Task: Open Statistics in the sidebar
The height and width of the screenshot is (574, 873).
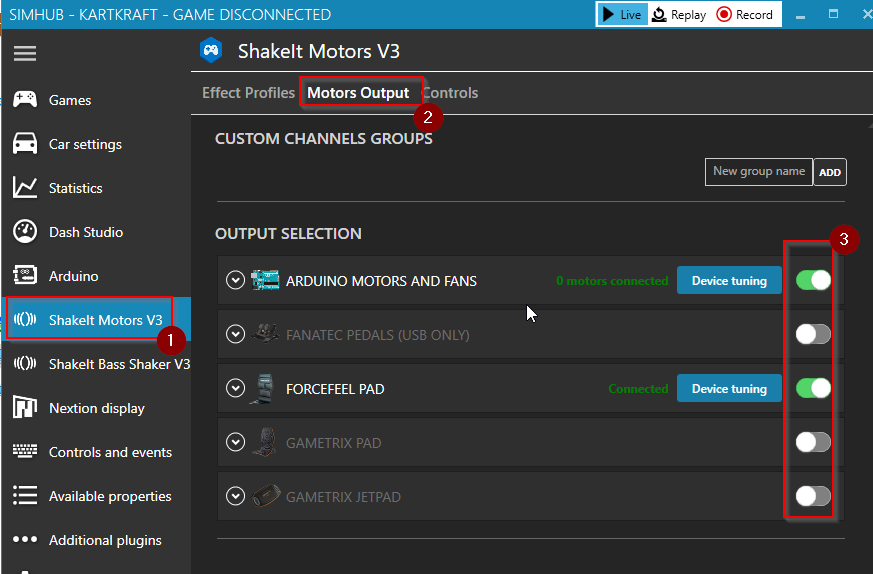Action: click(96, 188)
